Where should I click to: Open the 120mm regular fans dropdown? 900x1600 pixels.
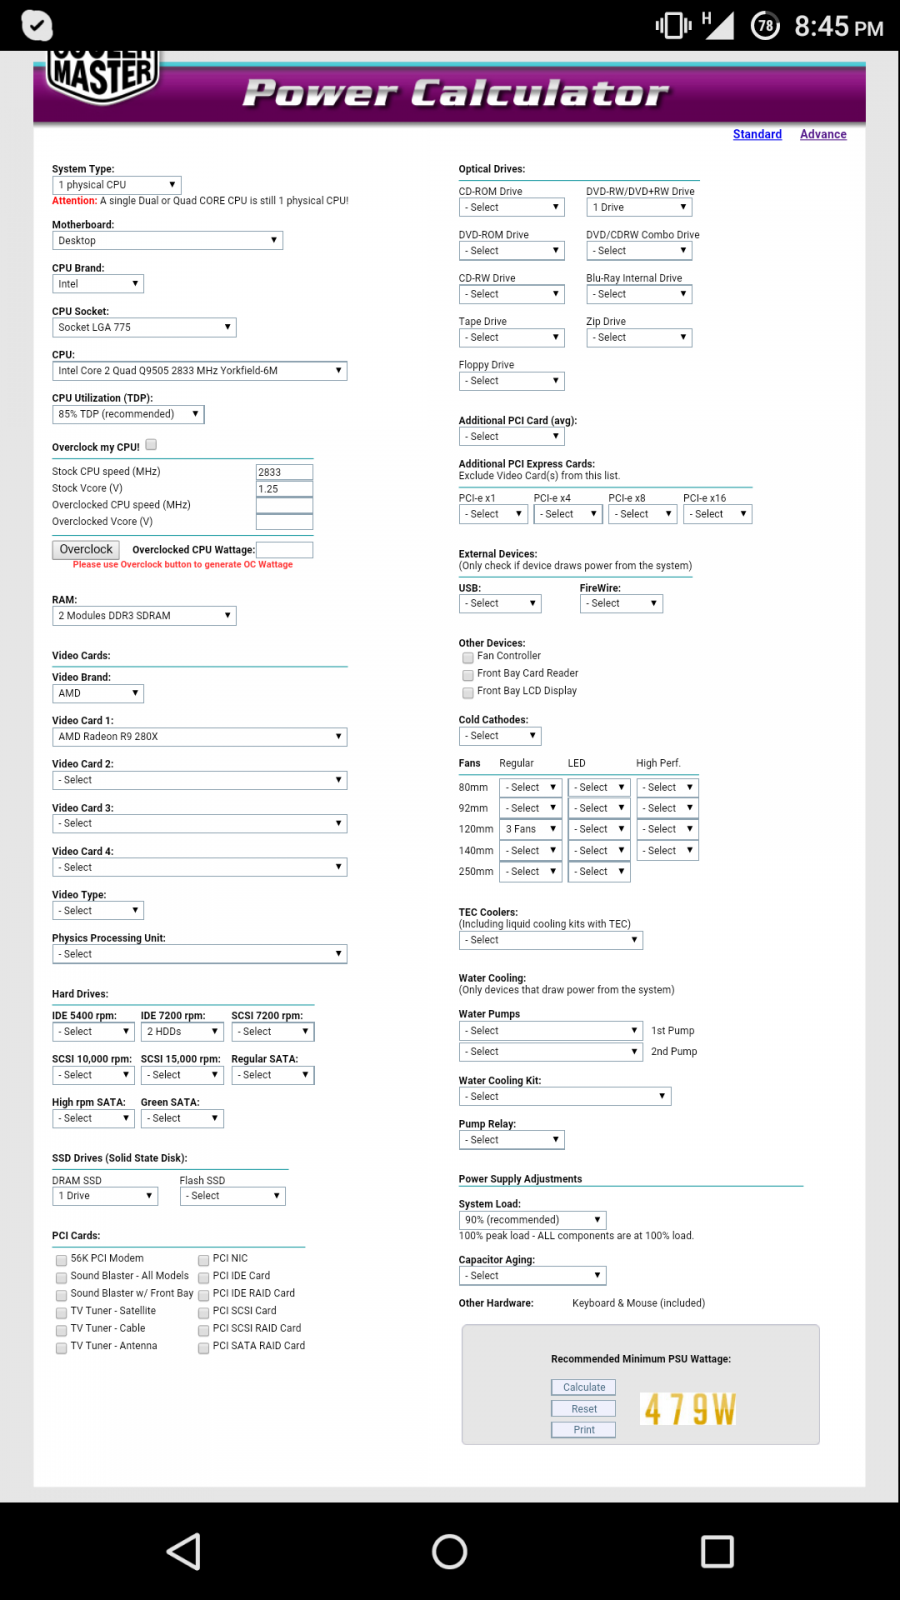click(529, 829)
